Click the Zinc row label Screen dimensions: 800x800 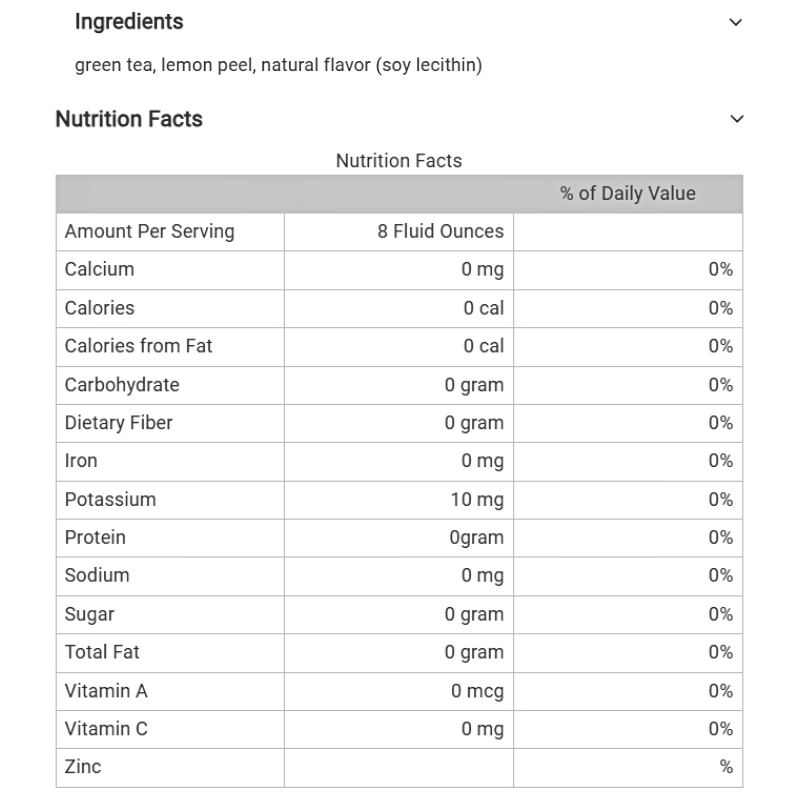[83, 767]
